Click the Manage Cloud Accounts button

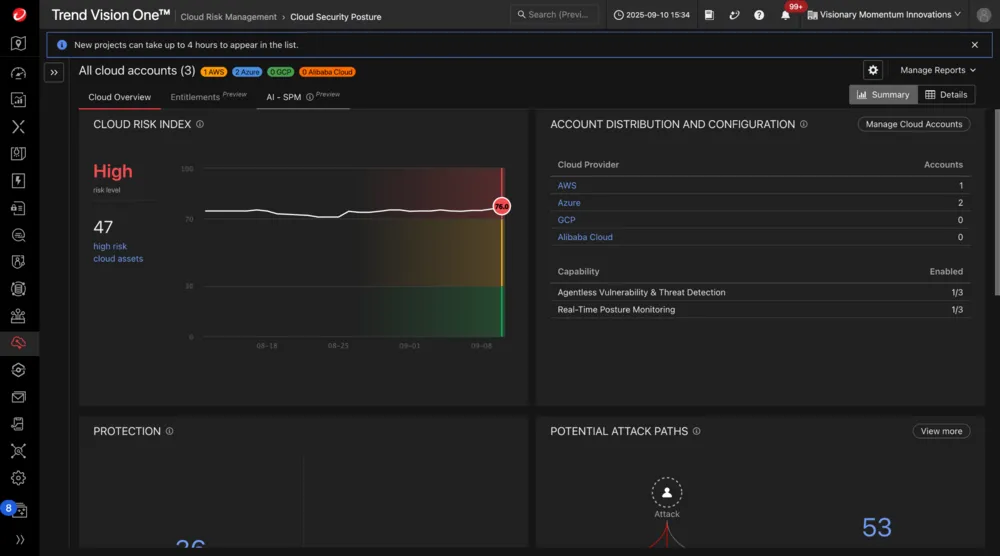(914, 124)
